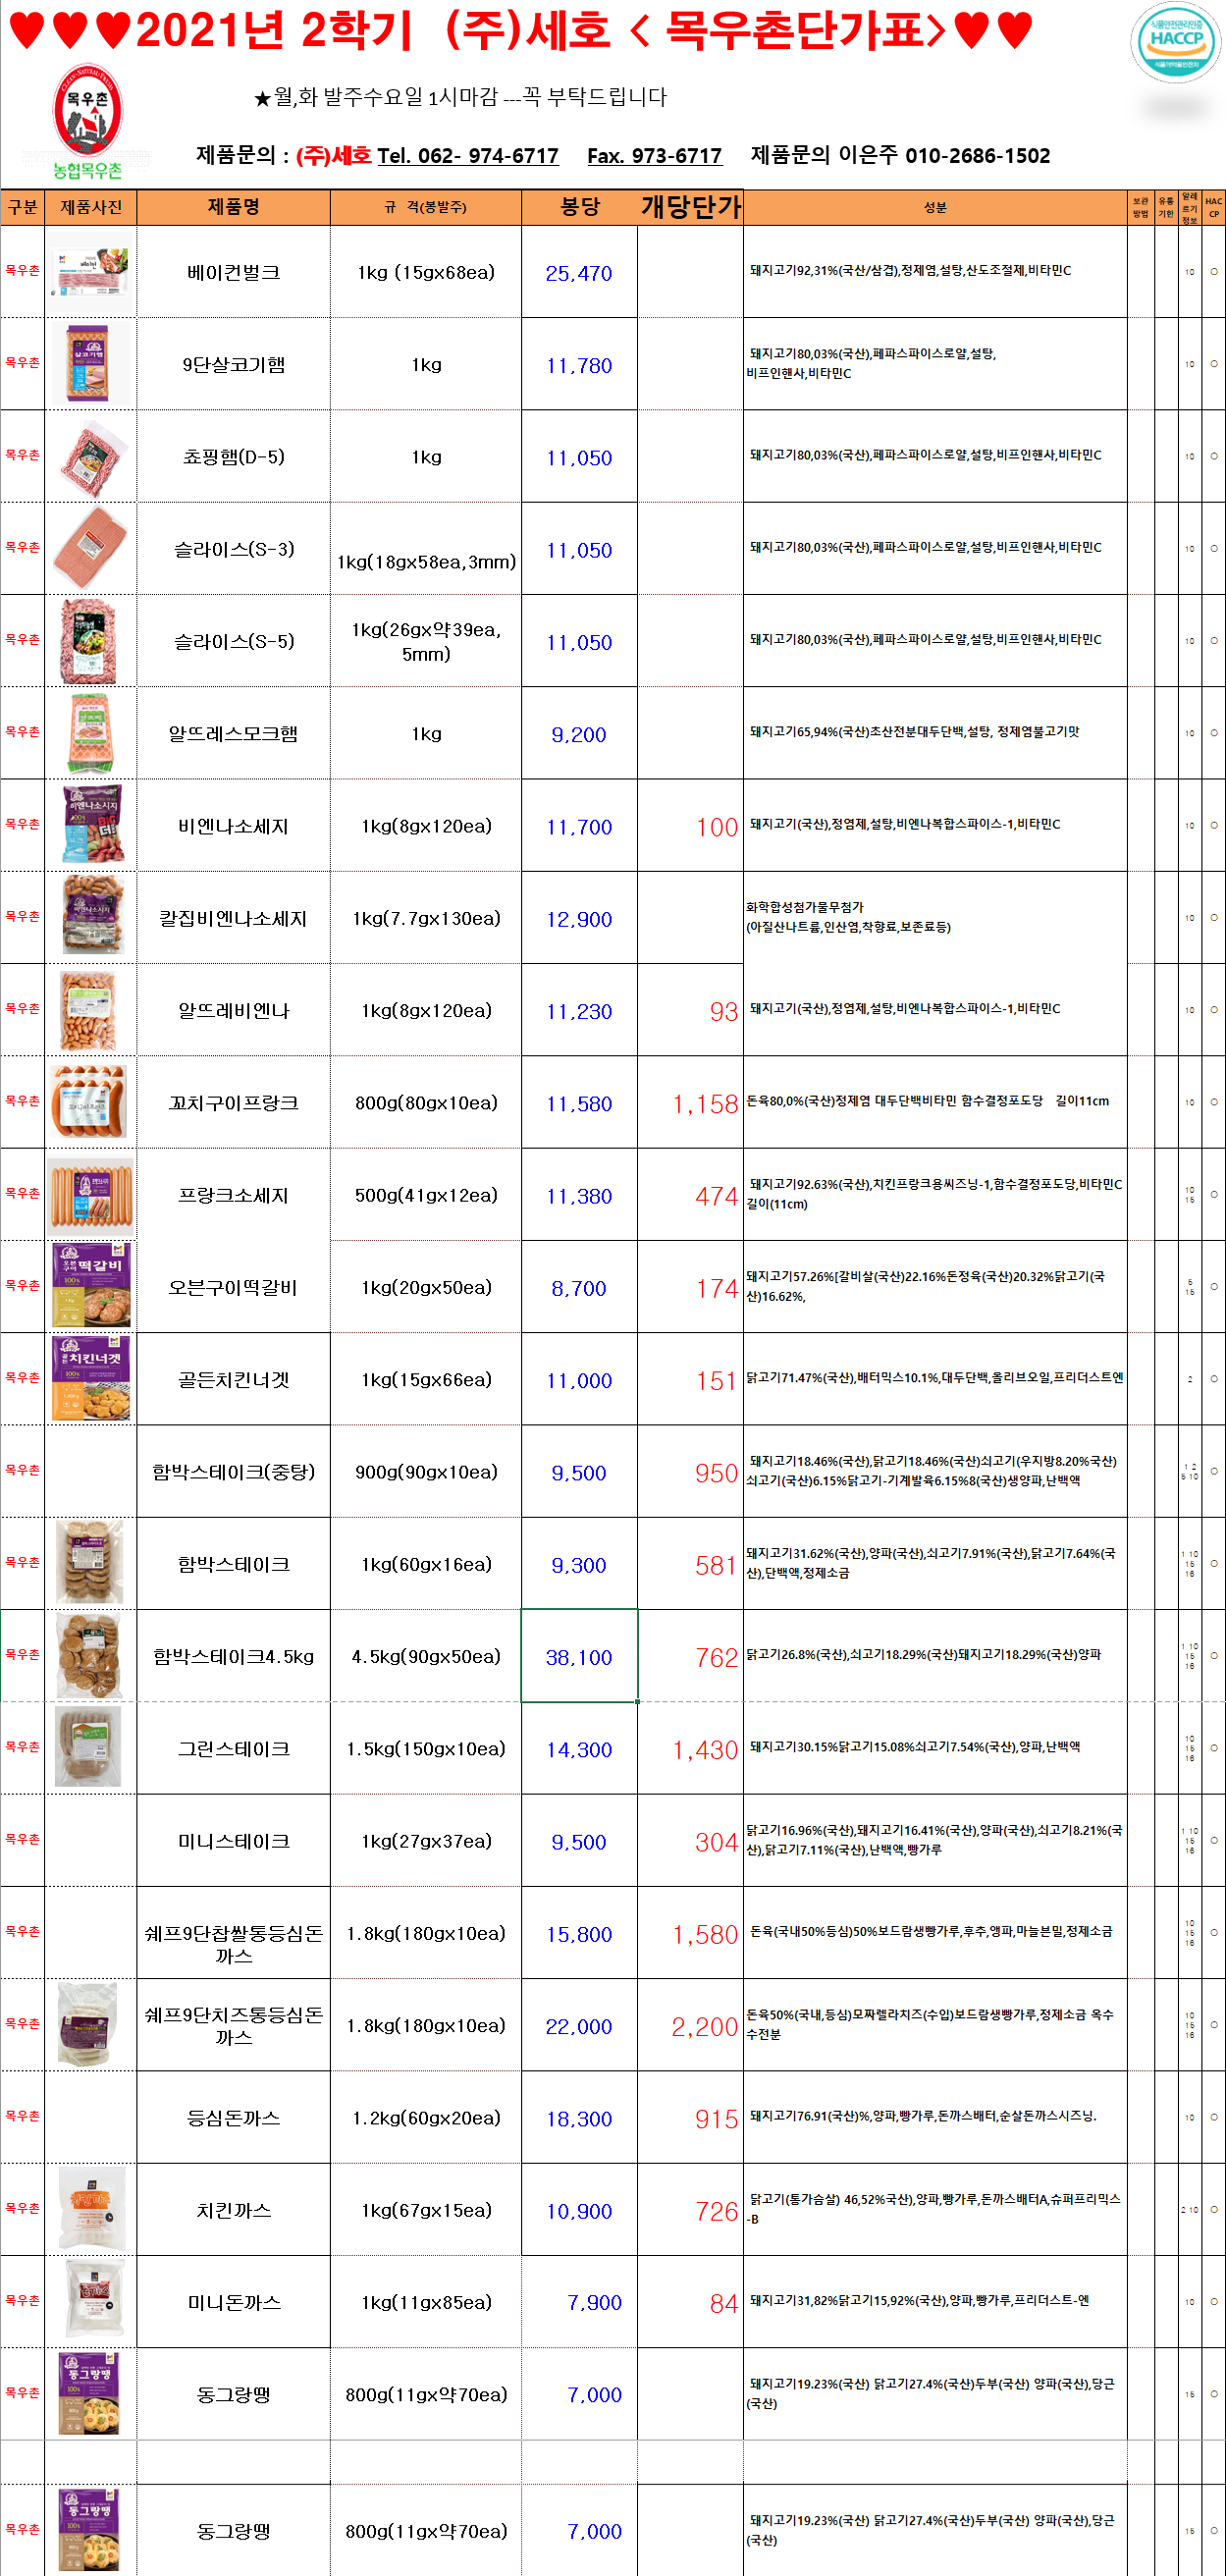Screen dimensions: 1226x2576
Task: Click the 오븐구이떡갈비 package thumbnail
Action: pos(91,1286)
